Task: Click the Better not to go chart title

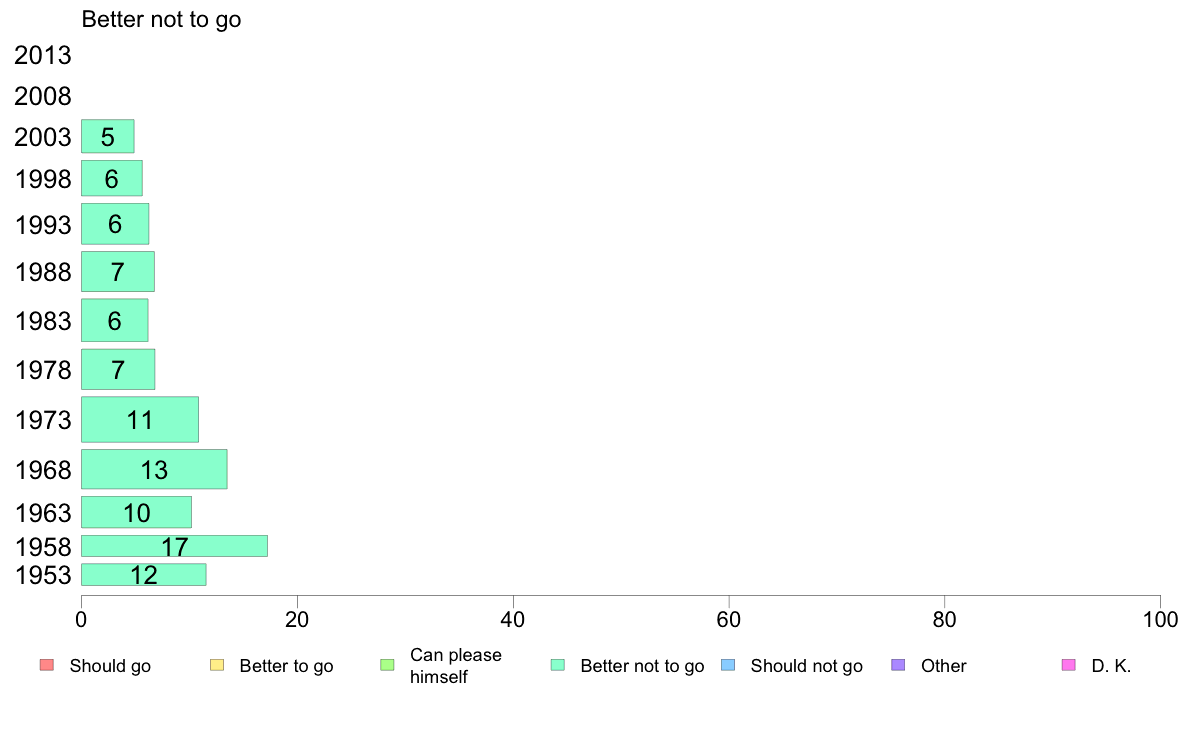Action: (x=161, y=20)
